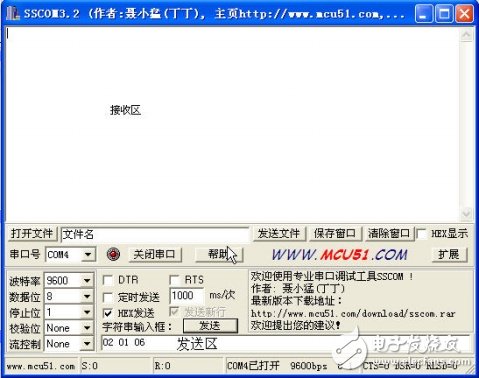The width and height of the screenshot is (479, 378).
Task: Open the 流控制 None dropdown
Action: 87,344
